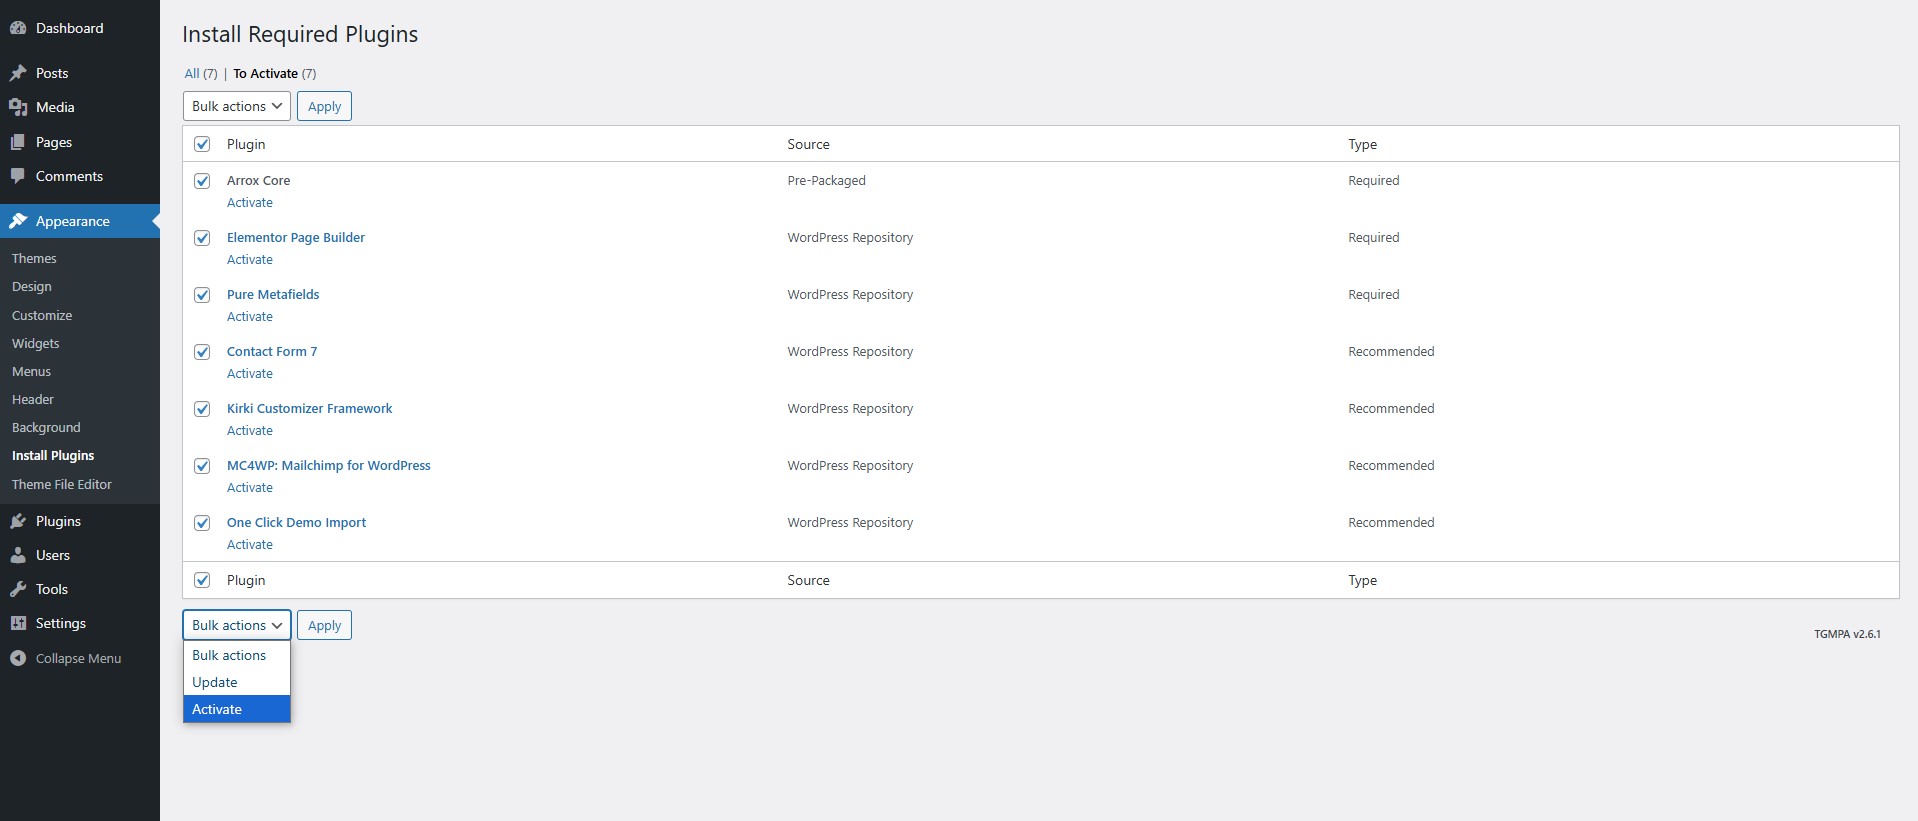1918x821 pixels.
Task: Uncheck the Kirki Customizer Framework checkbox
Action: [x=202, y=409]
